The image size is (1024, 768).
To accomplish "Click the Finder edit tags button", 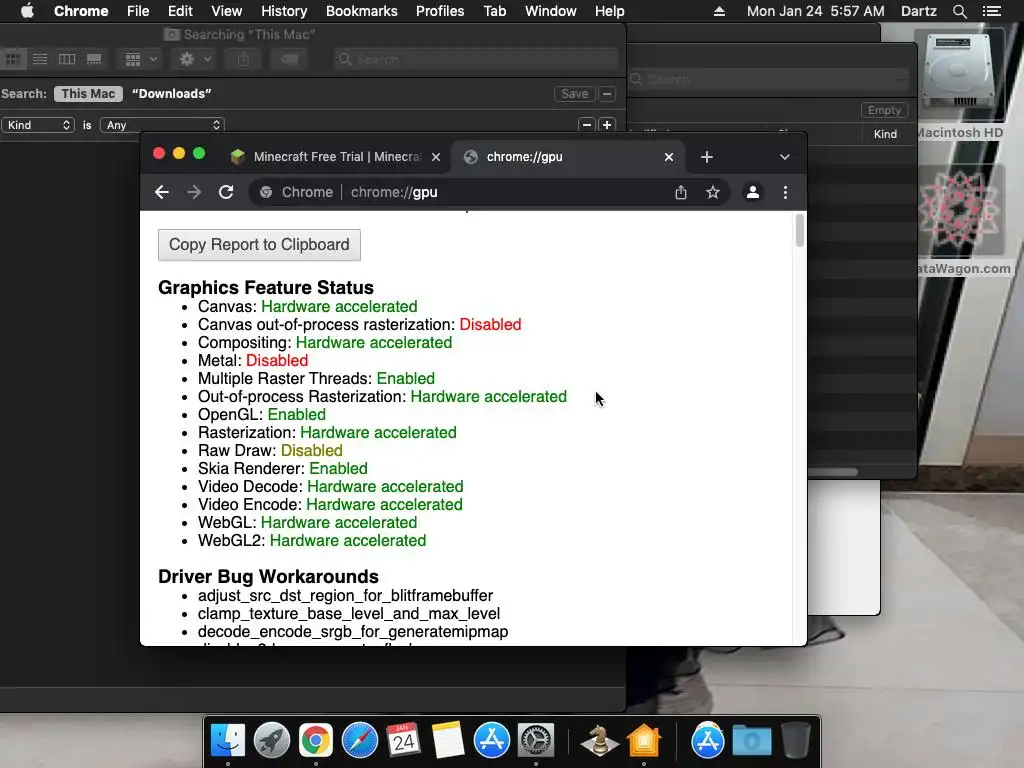I will [289, 59].
